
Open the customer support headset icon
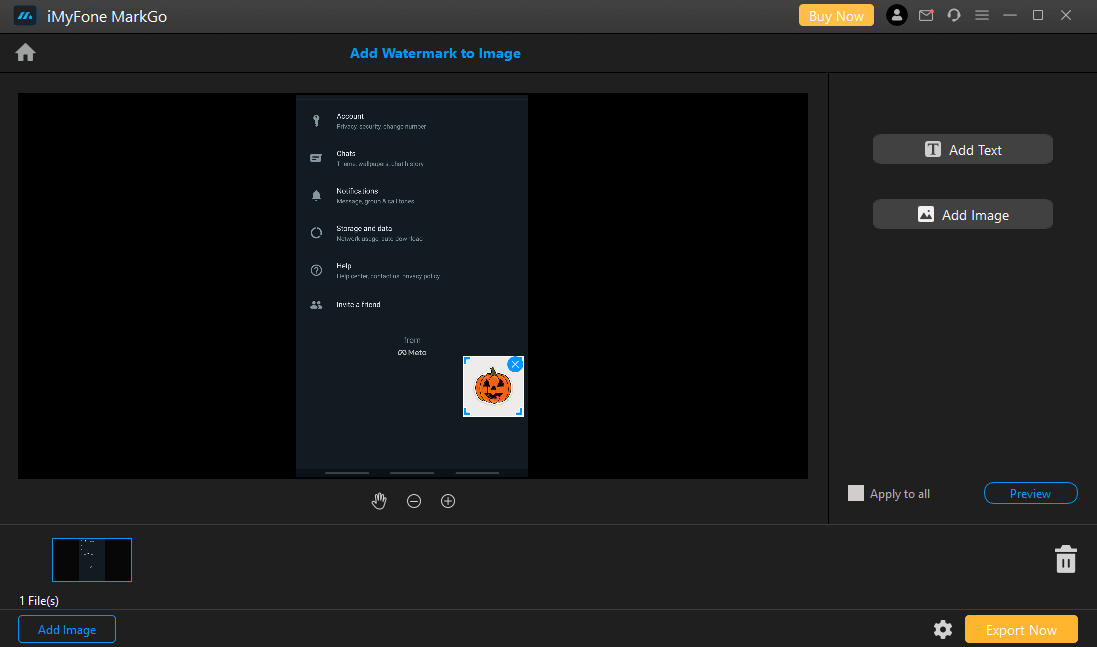click(954, 15)
